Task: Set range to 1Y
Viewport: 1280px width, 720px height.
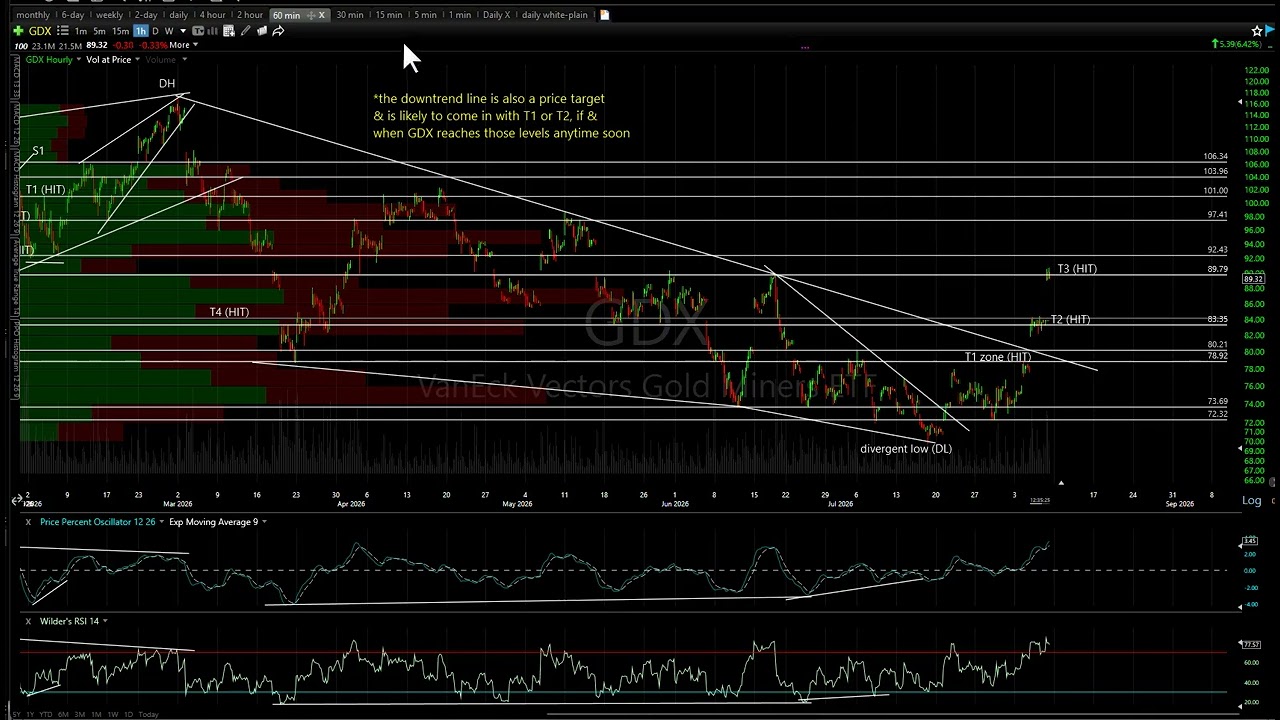Action: [31, 714]
